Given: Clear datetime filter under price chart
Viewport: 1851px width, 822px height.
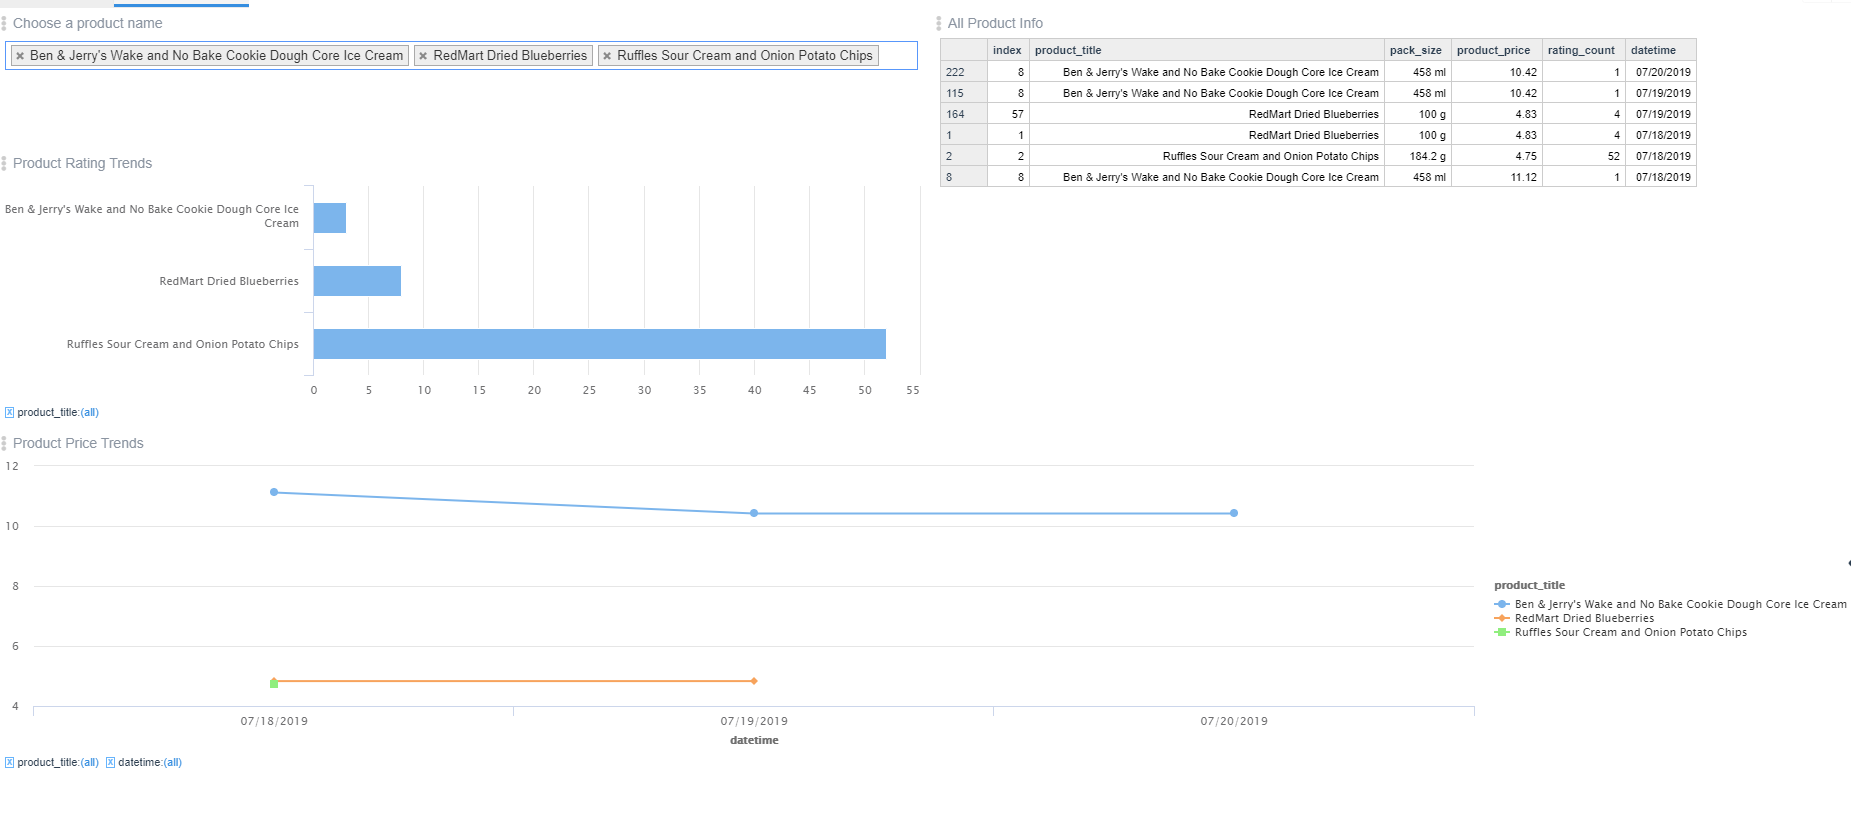Looking at the screenshot, I should tap(110, 762).
